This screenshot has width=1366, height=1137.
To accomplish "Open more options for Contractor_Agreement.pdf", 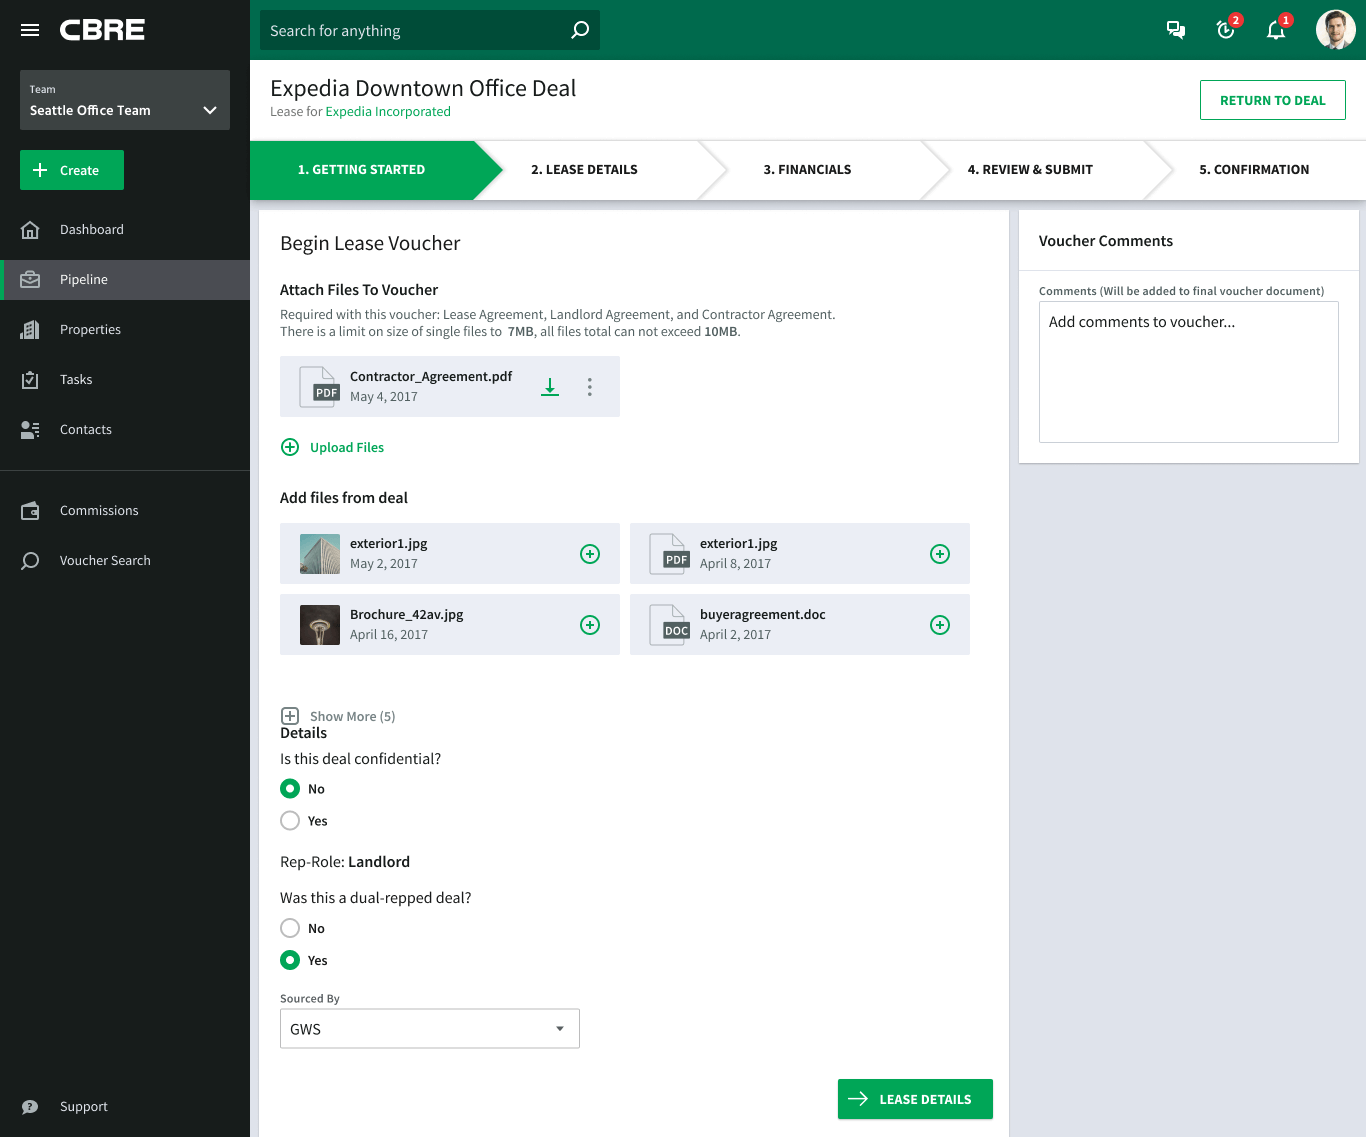I will (x=590, y=387).
